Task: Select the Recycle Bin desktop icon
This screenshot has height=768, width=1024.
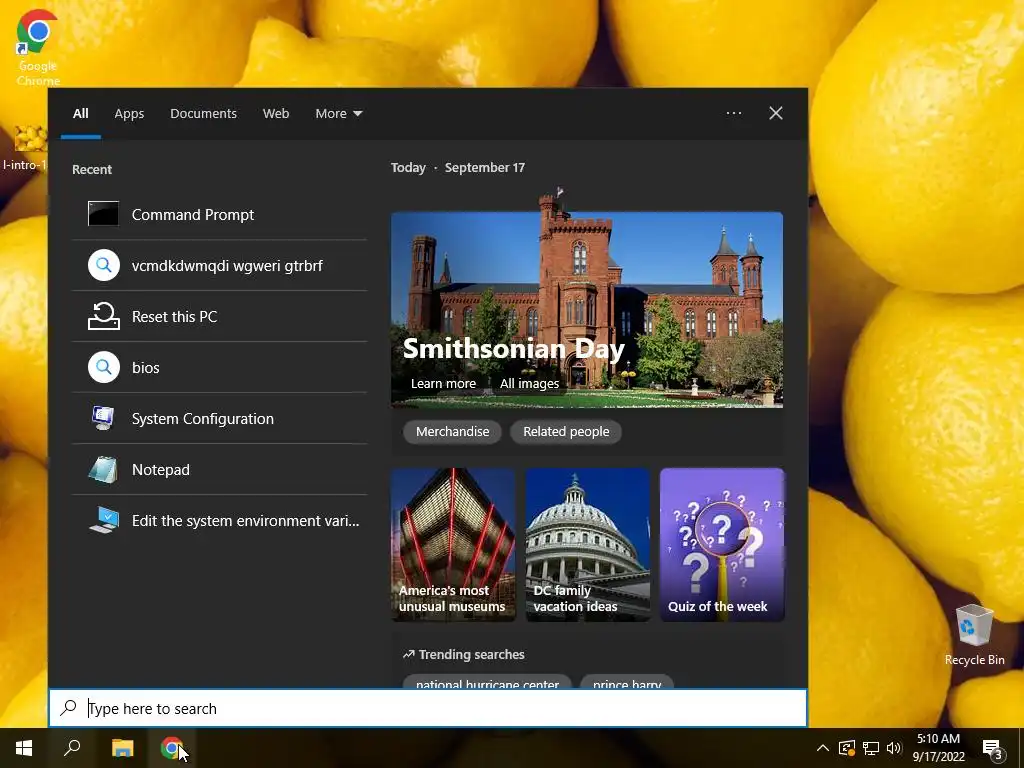Action: pos(974,635)
